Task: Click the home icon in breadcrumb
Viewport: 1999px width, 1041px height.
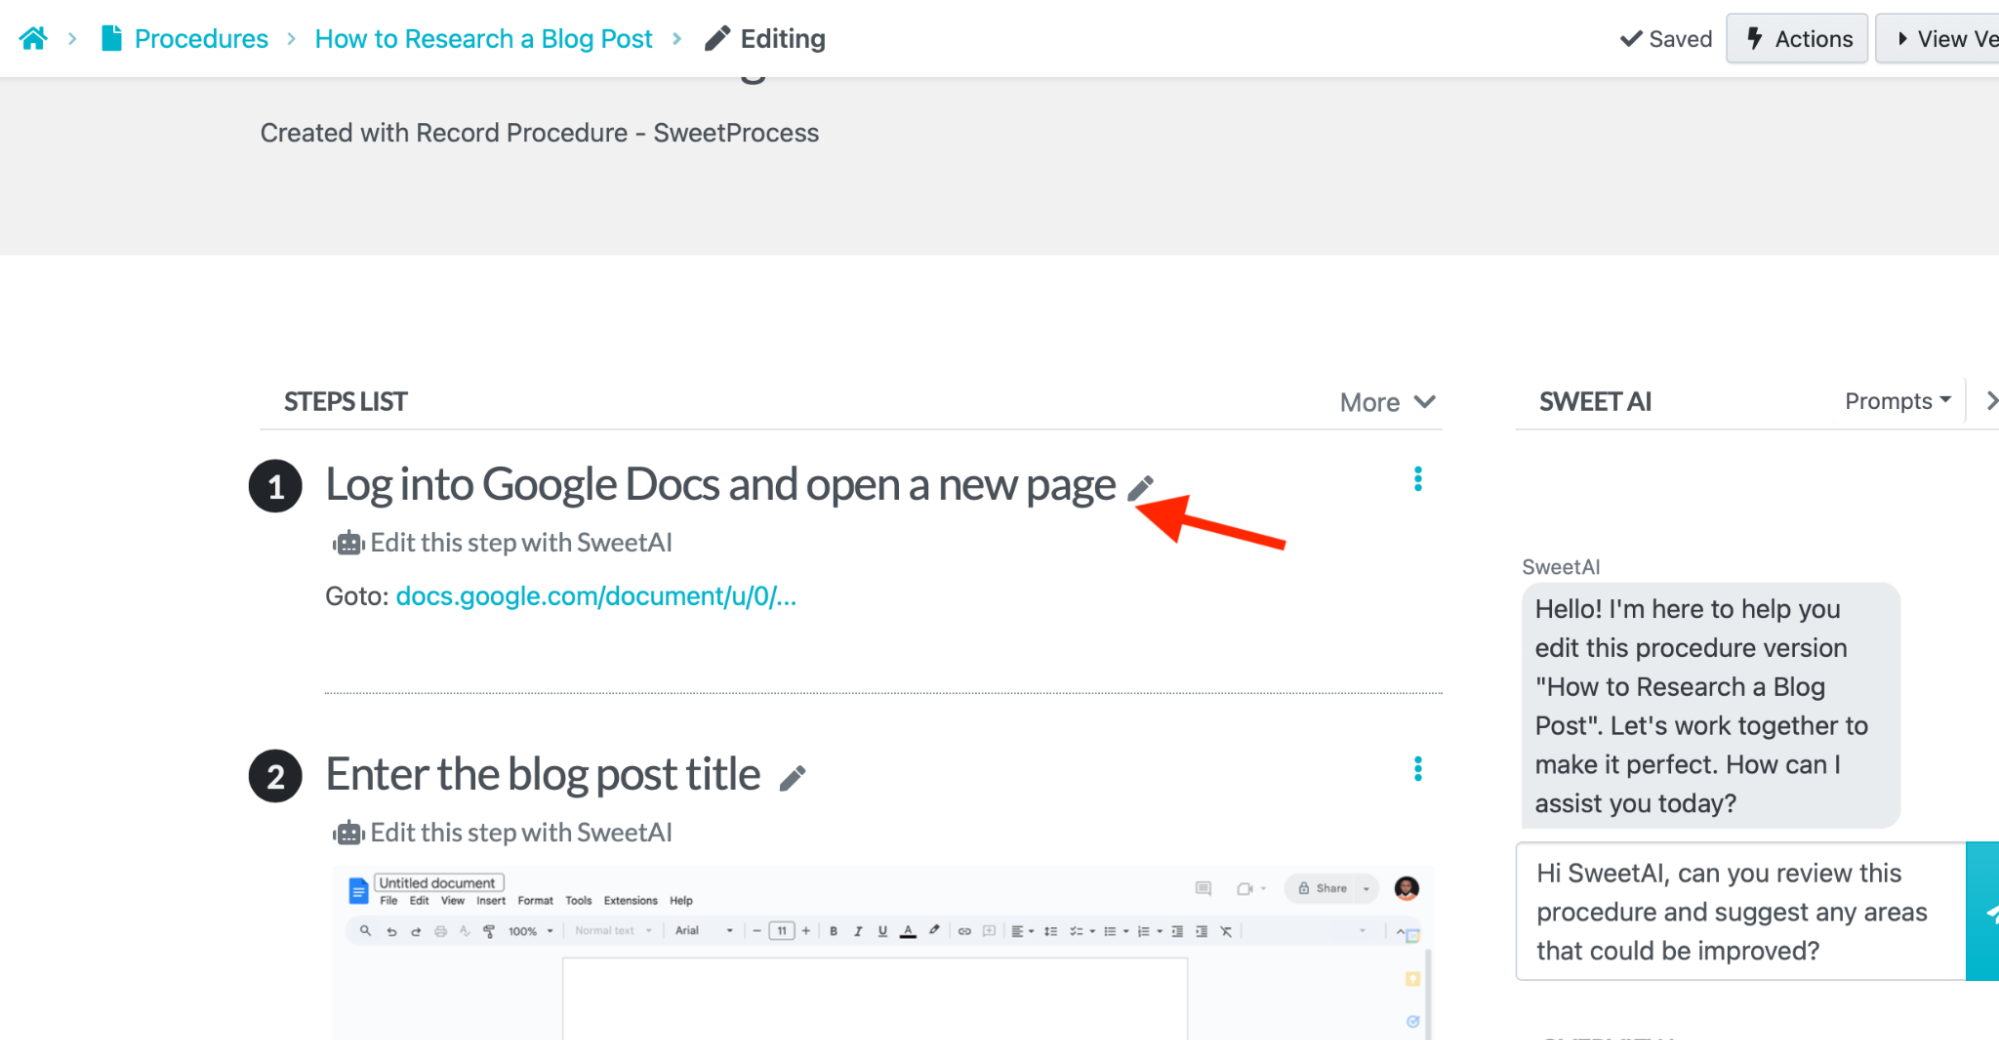Action: pos(33,39)
